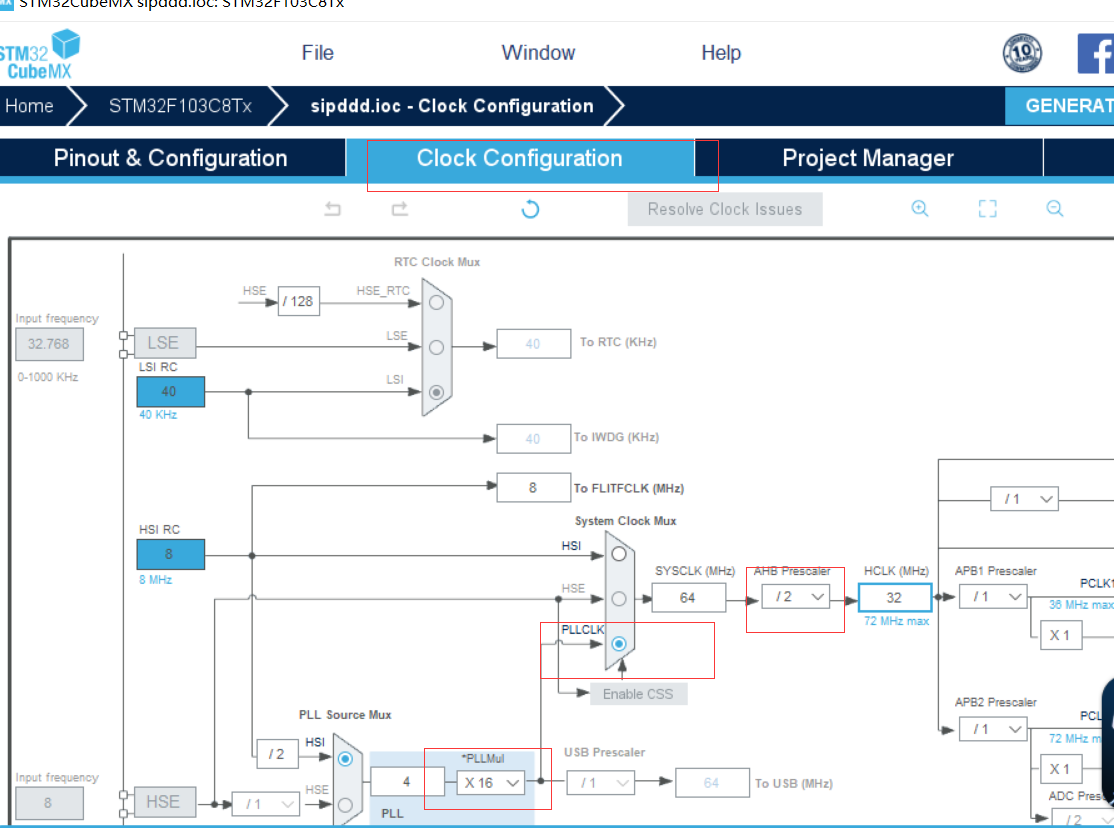Screen dimensions: 1114x828
Task: Zoom out of the clock diagram
Action: [1055, 208]
